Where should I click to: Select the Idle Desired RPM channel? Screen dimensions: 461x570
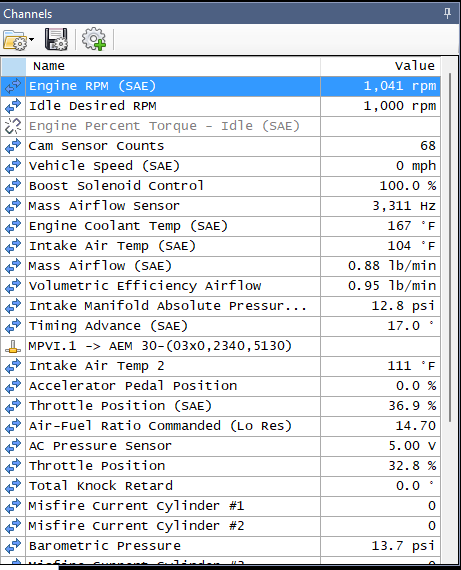tap(93, 106)
